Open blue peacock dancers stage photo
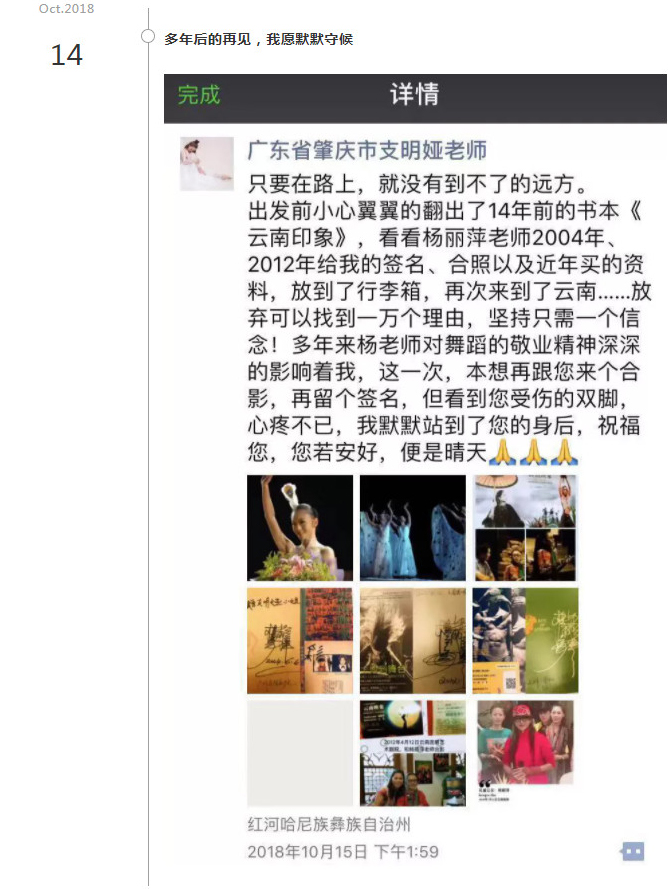 tap(413, 528)
